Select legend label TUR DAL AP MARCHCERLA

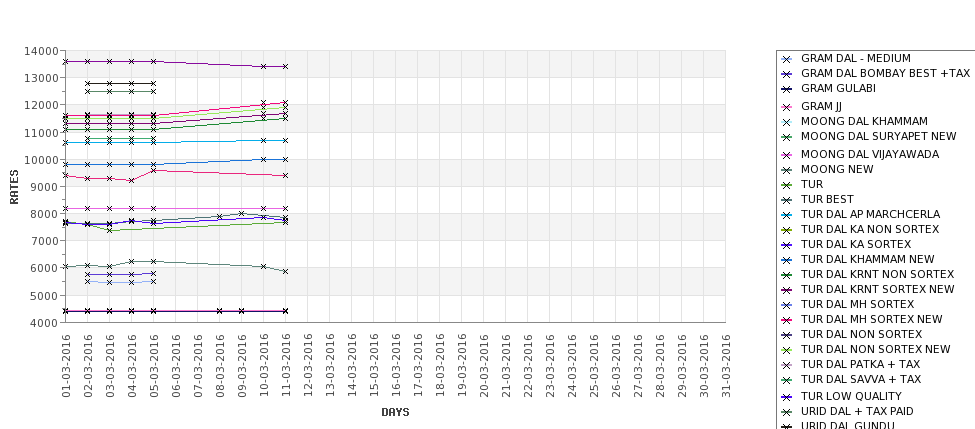(x=871, y=214)
